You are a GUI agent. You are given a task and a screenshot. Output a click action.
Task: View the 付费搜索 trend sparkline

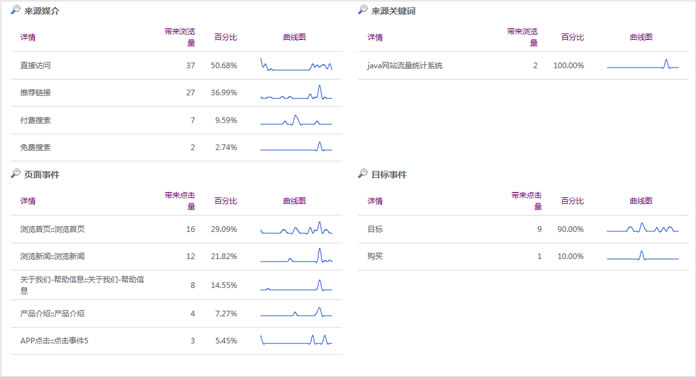(x=296, y=120)
